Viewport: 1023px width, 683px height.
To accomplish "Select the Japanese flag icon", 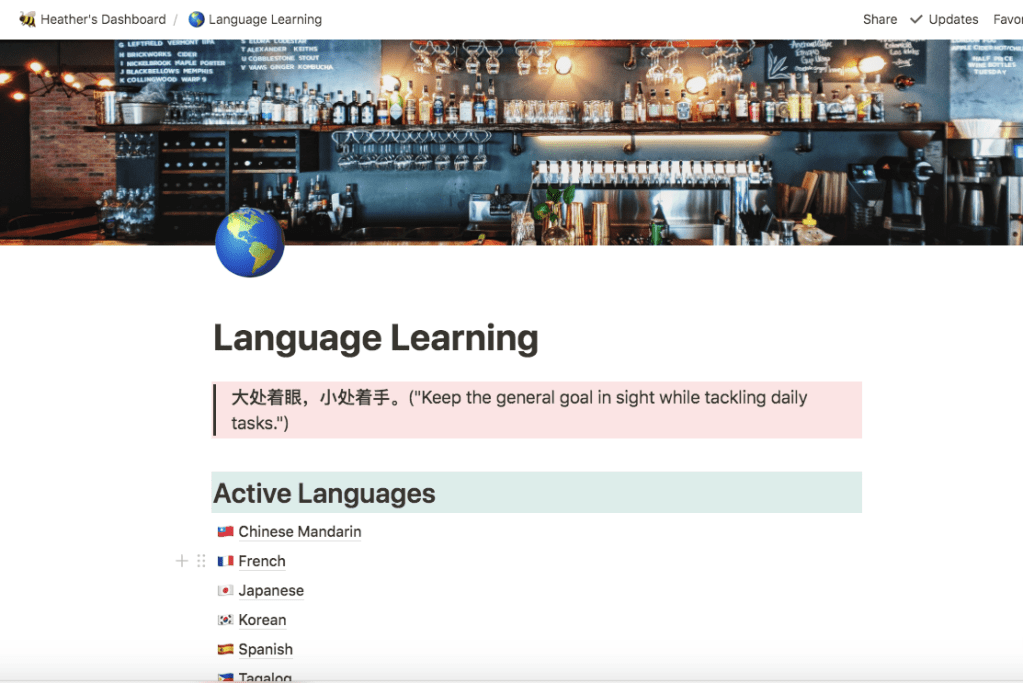I will pos(225,591).
